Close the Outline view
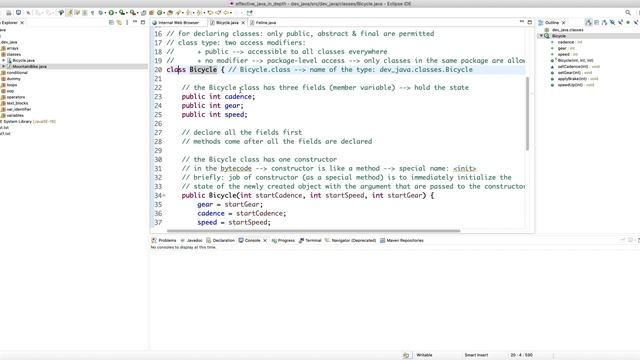The height and width of the screenshot is (360, 640). [564, 23]
